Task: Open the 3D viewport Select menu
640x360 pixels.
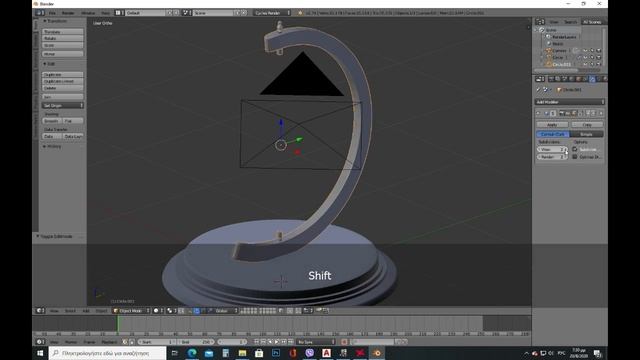Action: pyautogui.click(x=70, y=311)
